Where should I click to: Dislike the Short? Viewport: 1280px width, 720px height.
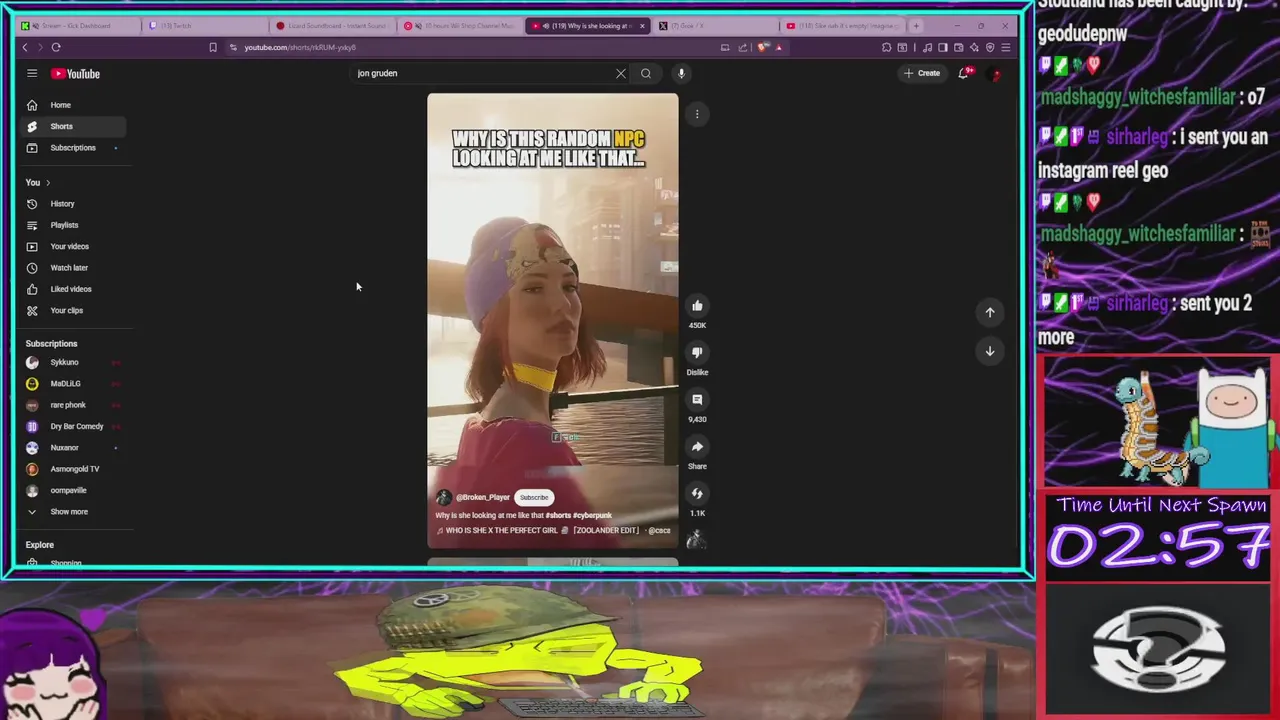click(697, 352)
